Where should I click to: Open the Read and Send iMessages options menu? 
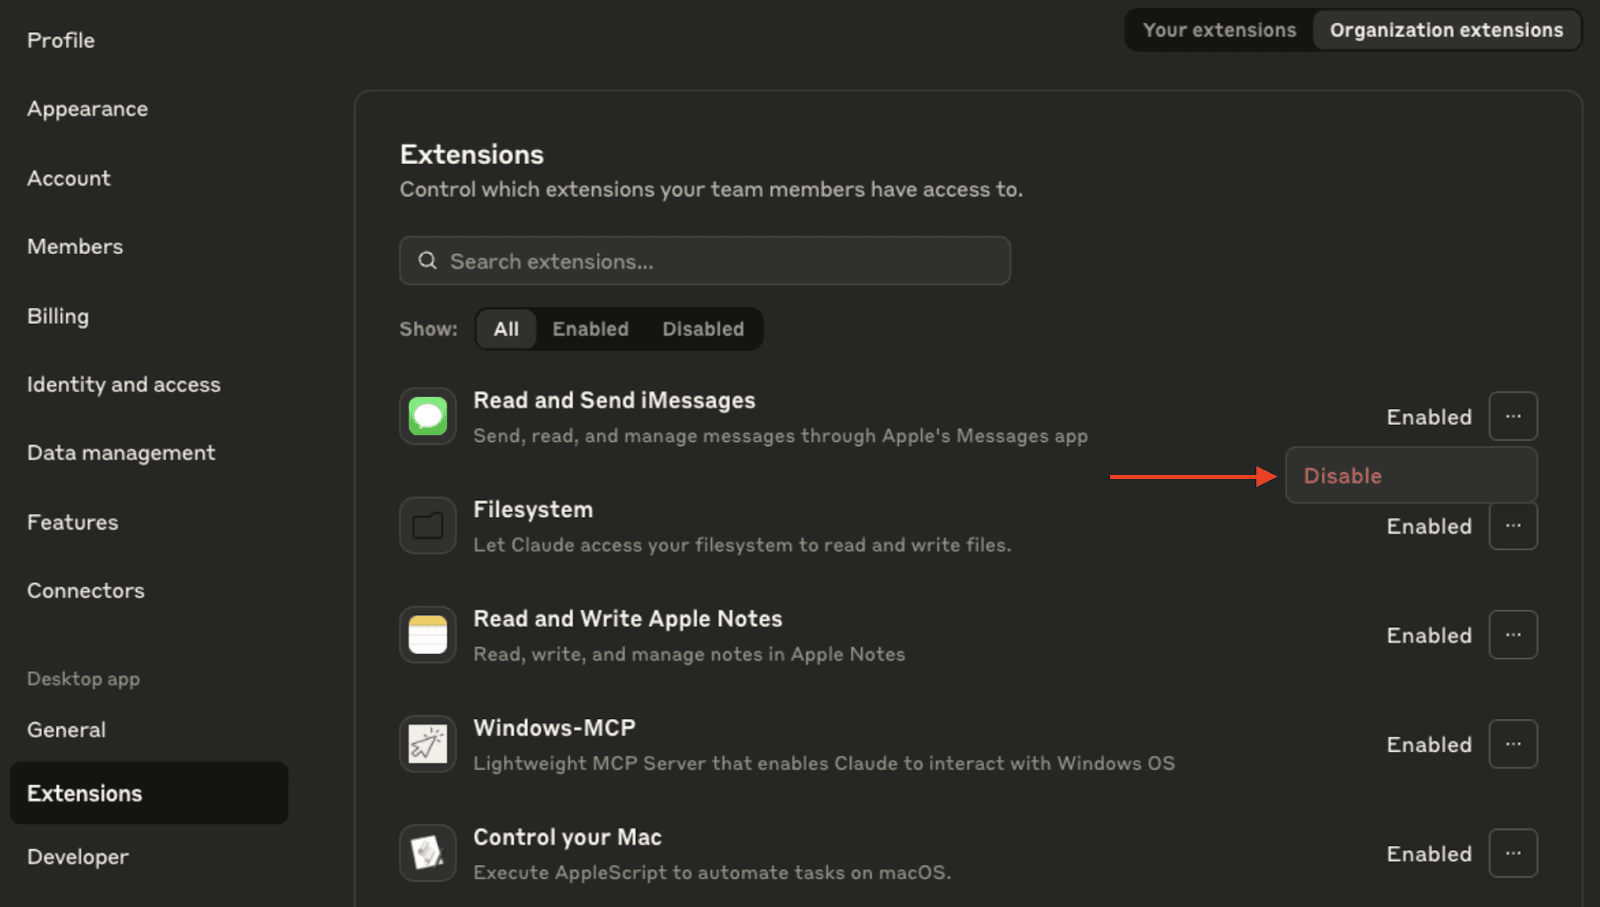(x=1513, y=416)
